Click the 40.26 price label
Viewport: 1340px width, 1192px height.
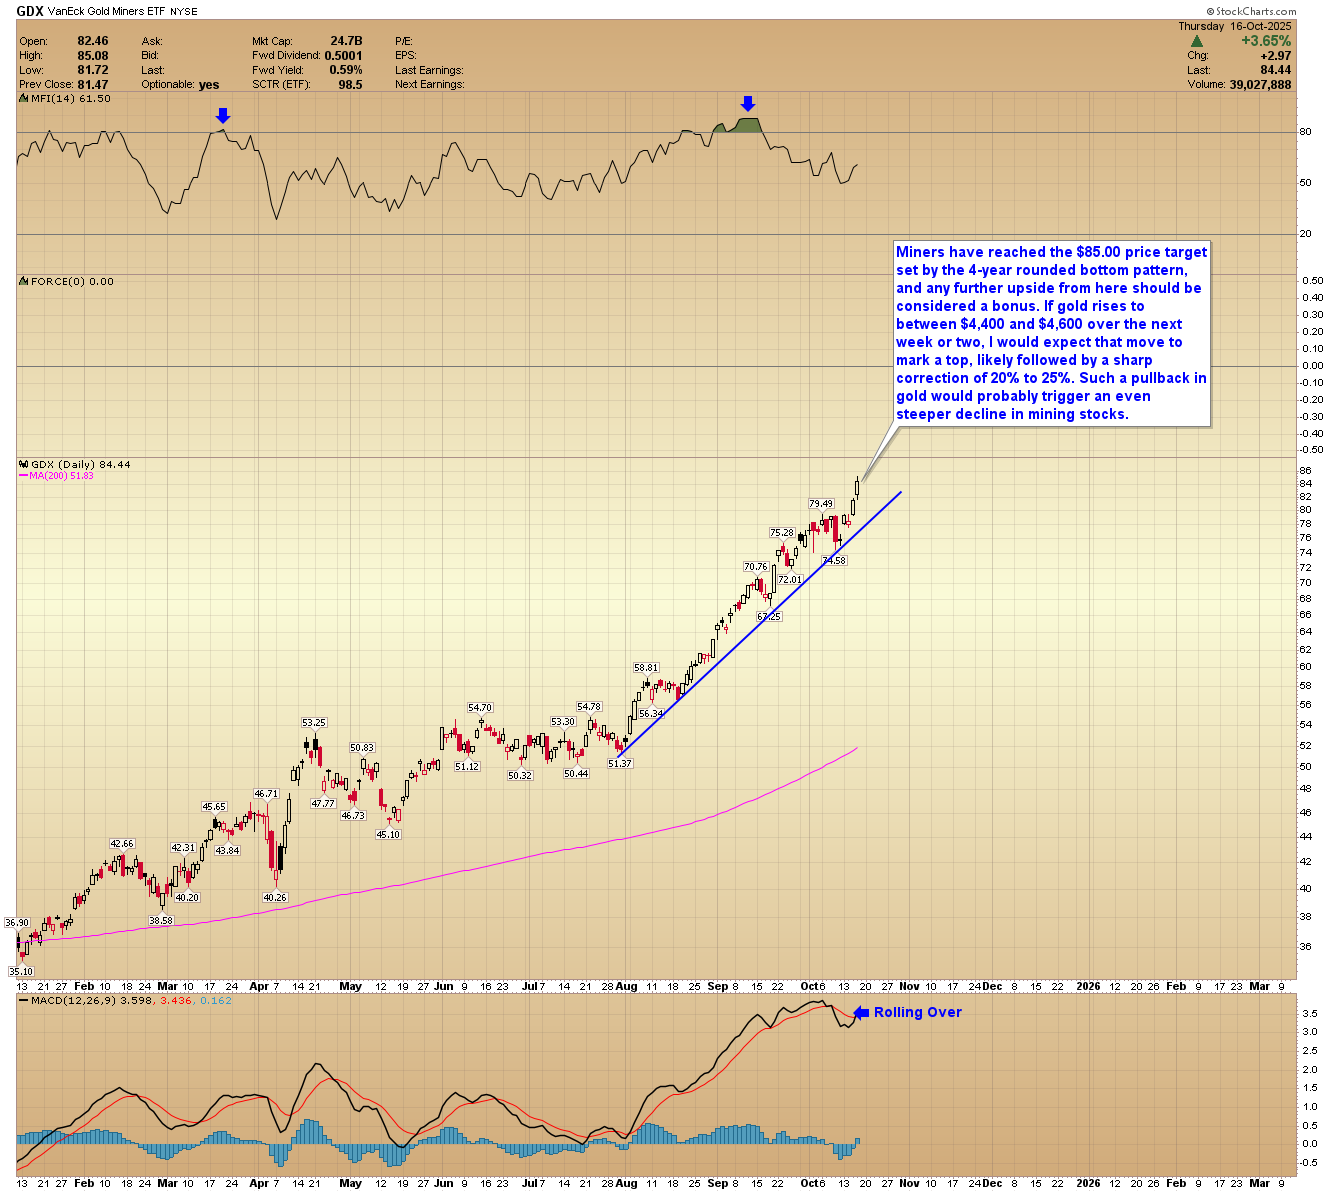(x=275, y=898)
